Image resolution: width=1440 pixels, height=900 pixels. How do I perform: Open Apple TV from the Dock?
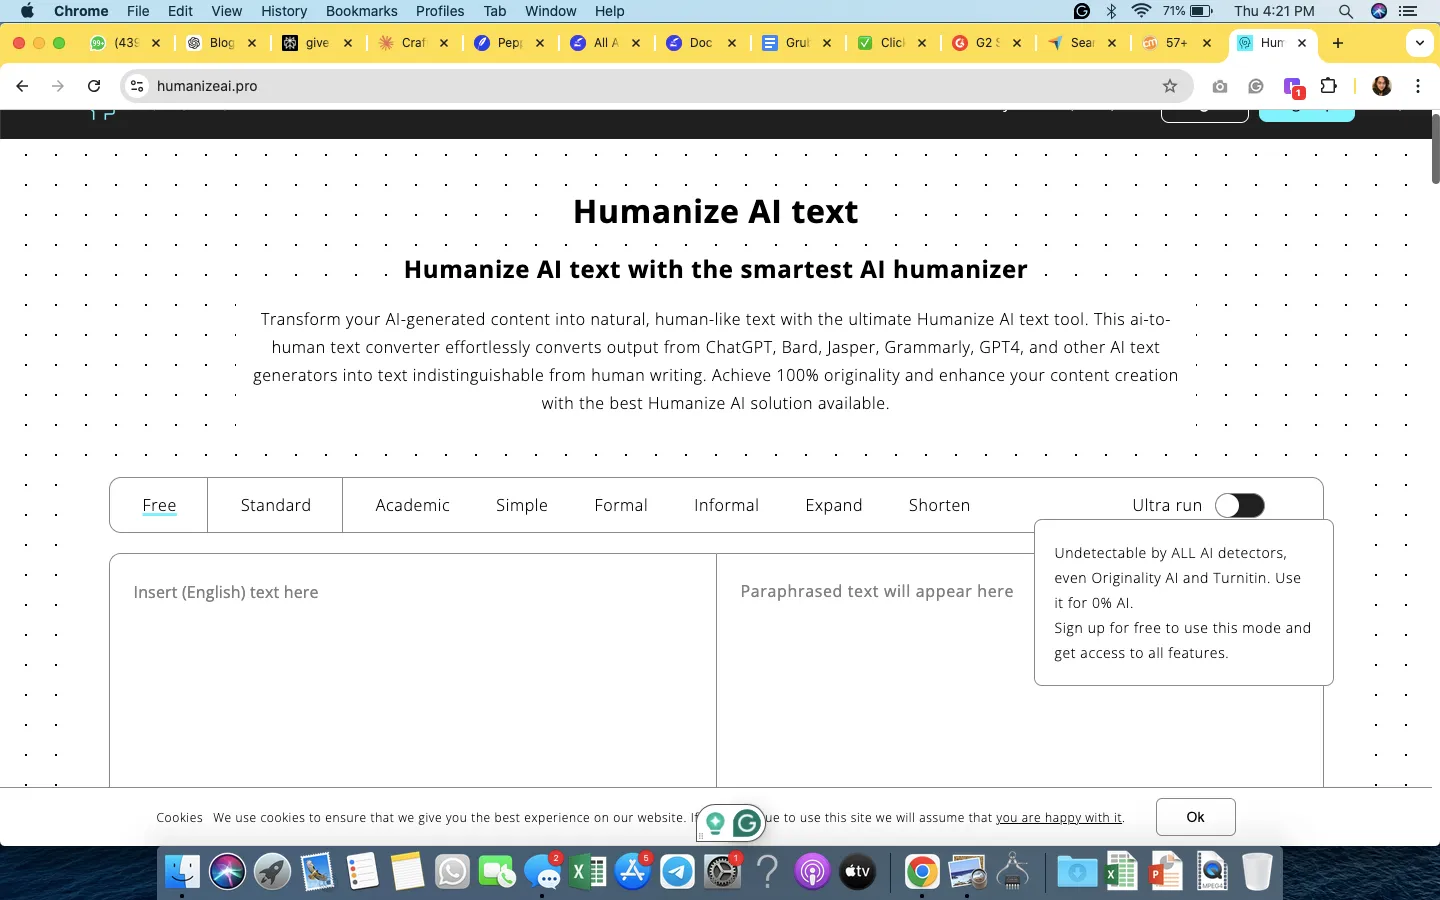pos(858,872)
